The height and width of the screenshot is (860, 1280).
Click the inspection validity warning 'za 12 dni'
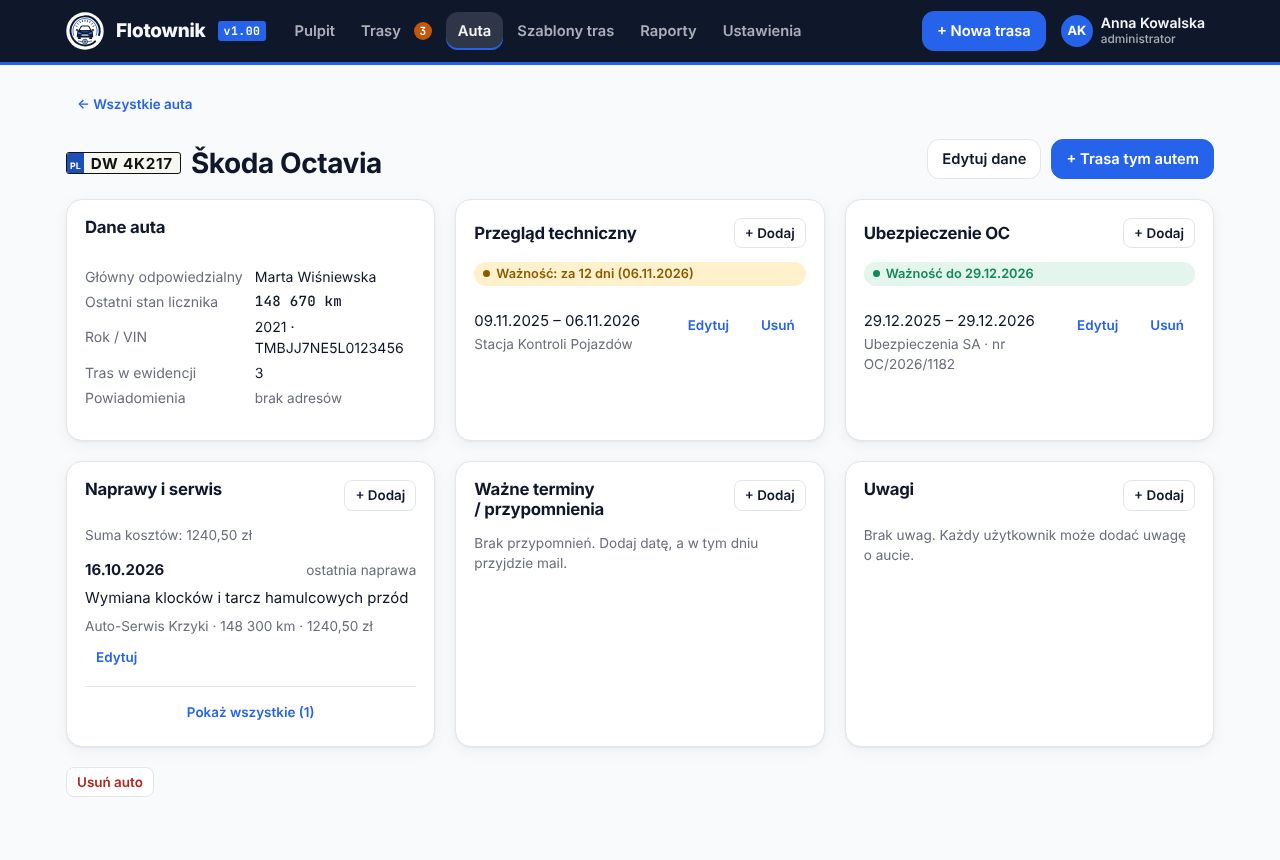(x=640, y=273)
